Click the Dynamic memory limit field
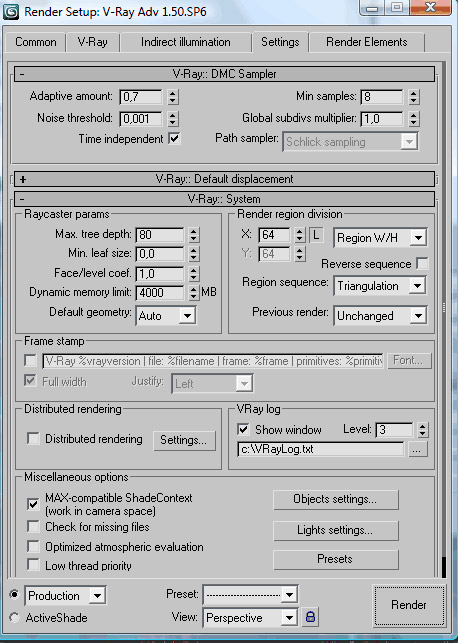Viewport: 458px width, 643px height. point(160,293)
